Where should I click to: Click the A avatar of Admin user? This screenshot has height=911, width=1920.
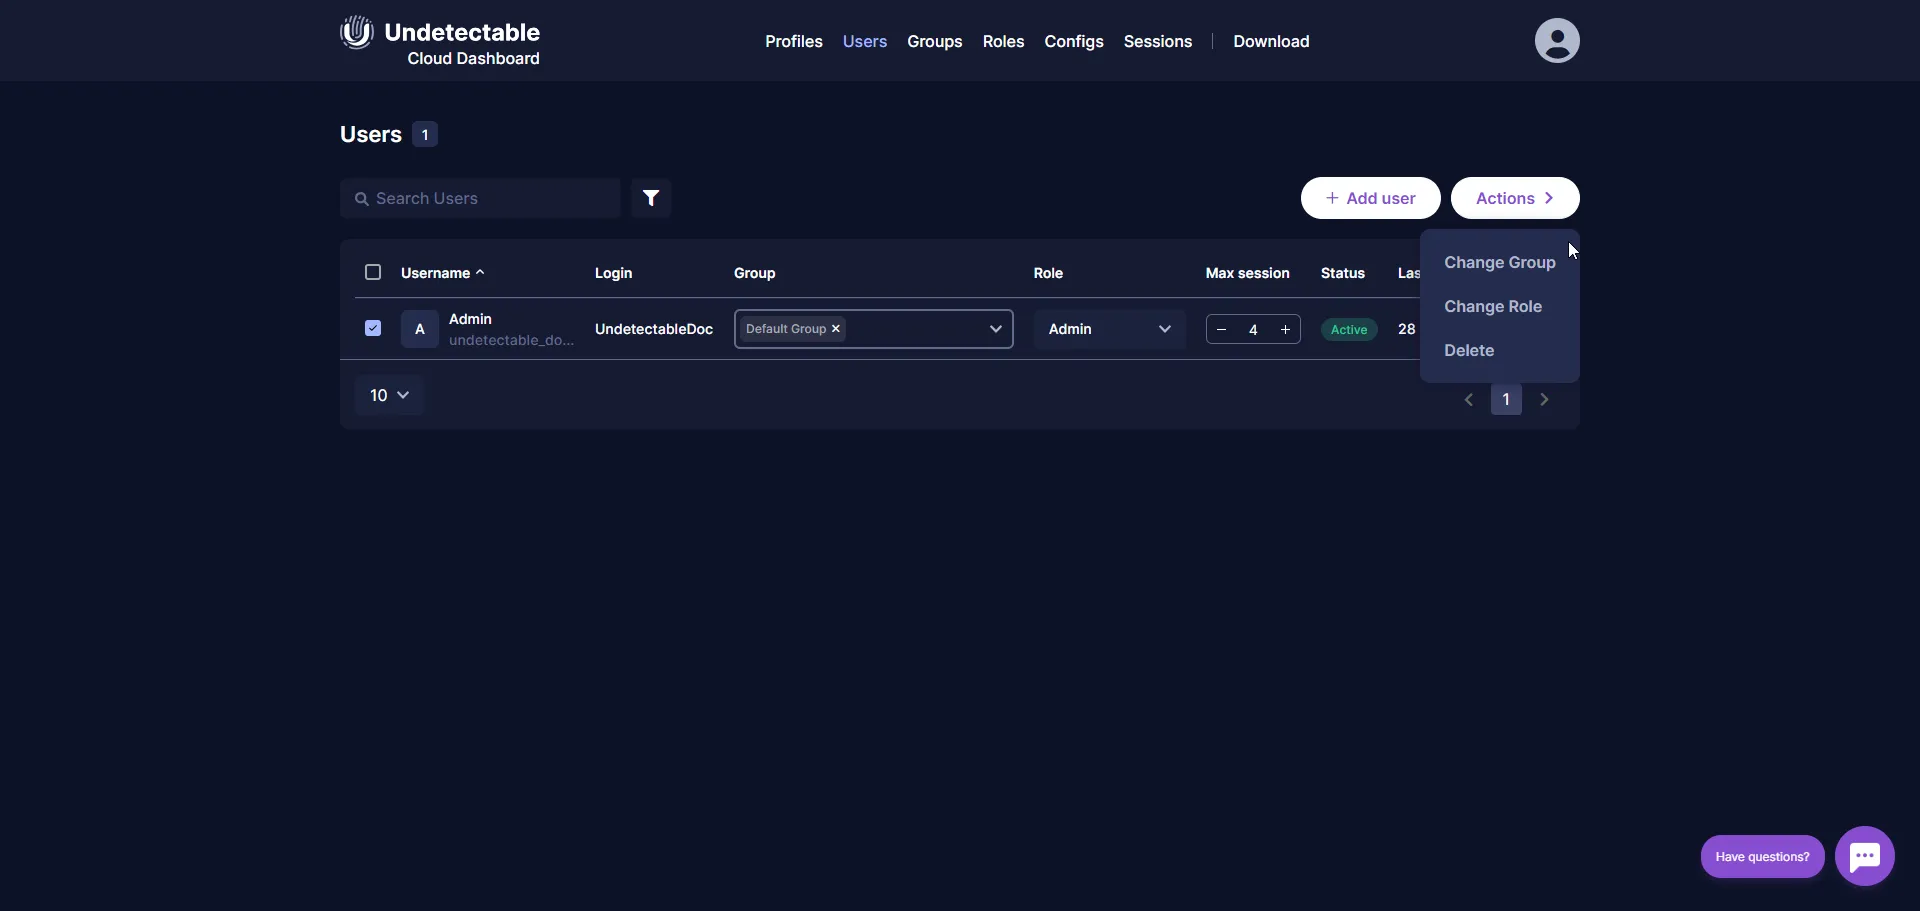420,329
